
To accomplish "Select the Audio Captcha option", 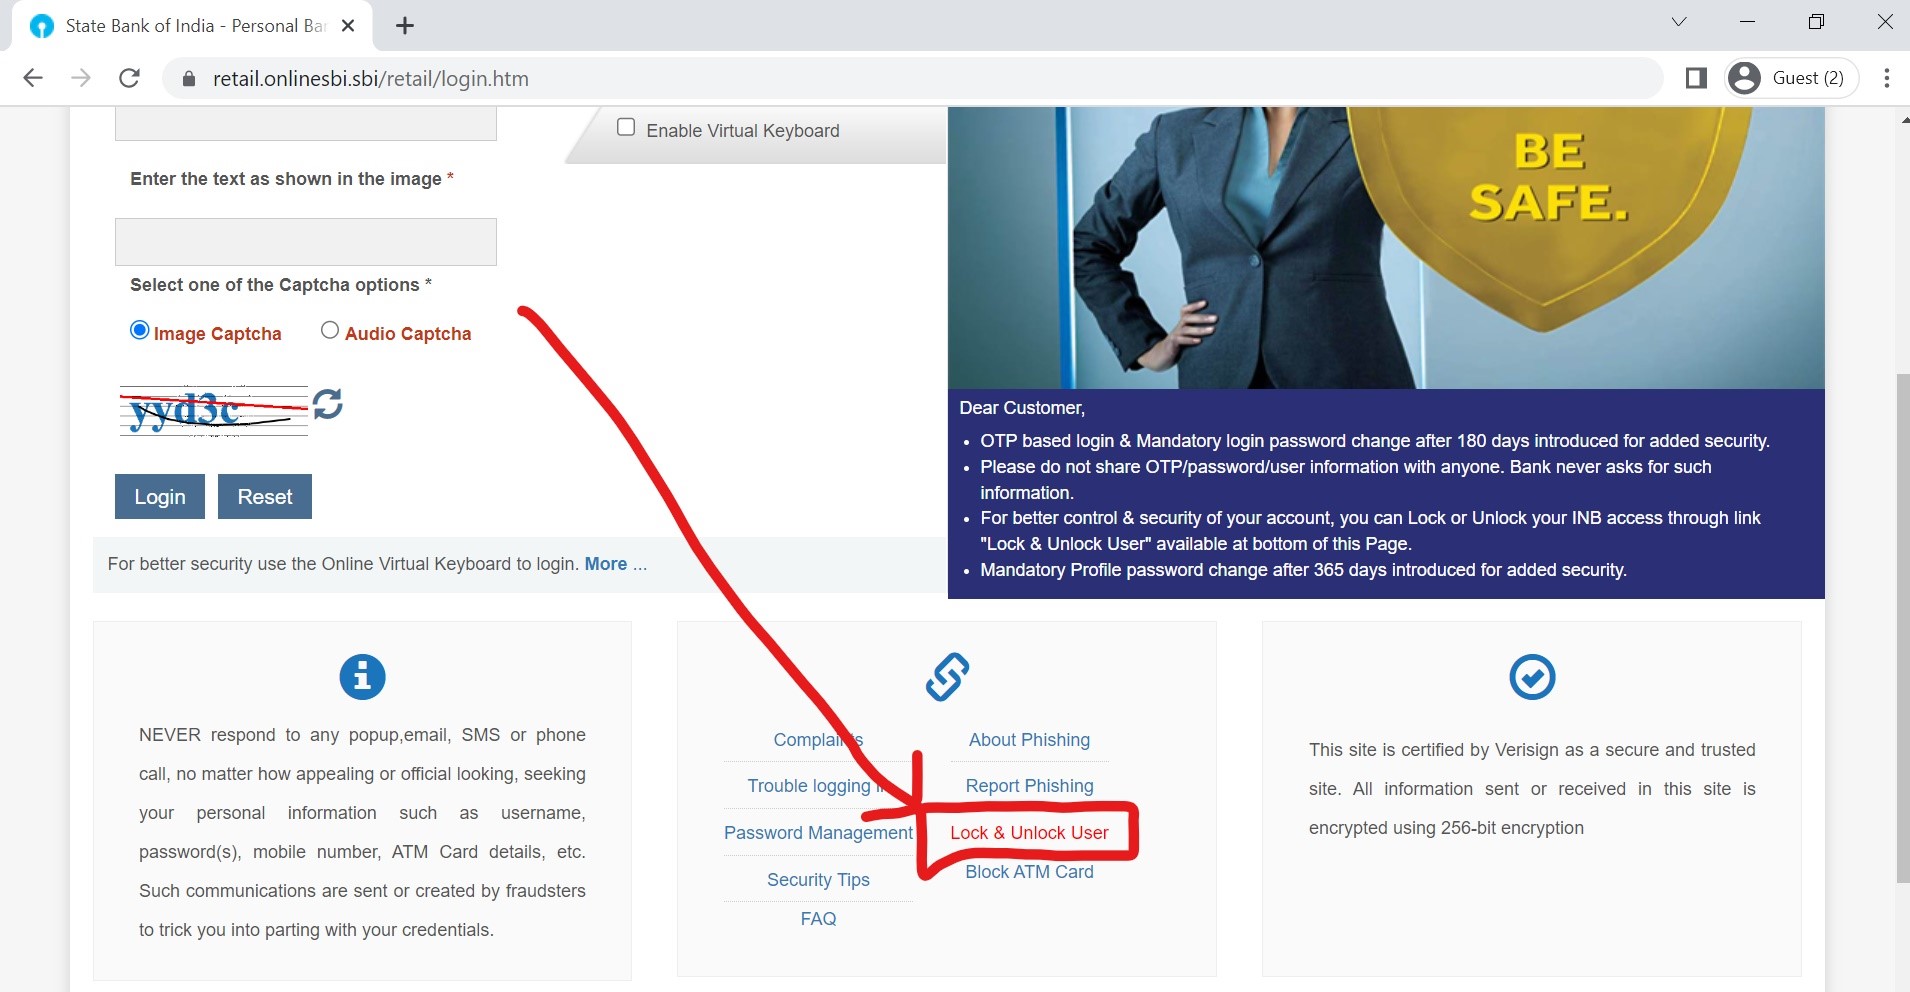I will point(330,330).
